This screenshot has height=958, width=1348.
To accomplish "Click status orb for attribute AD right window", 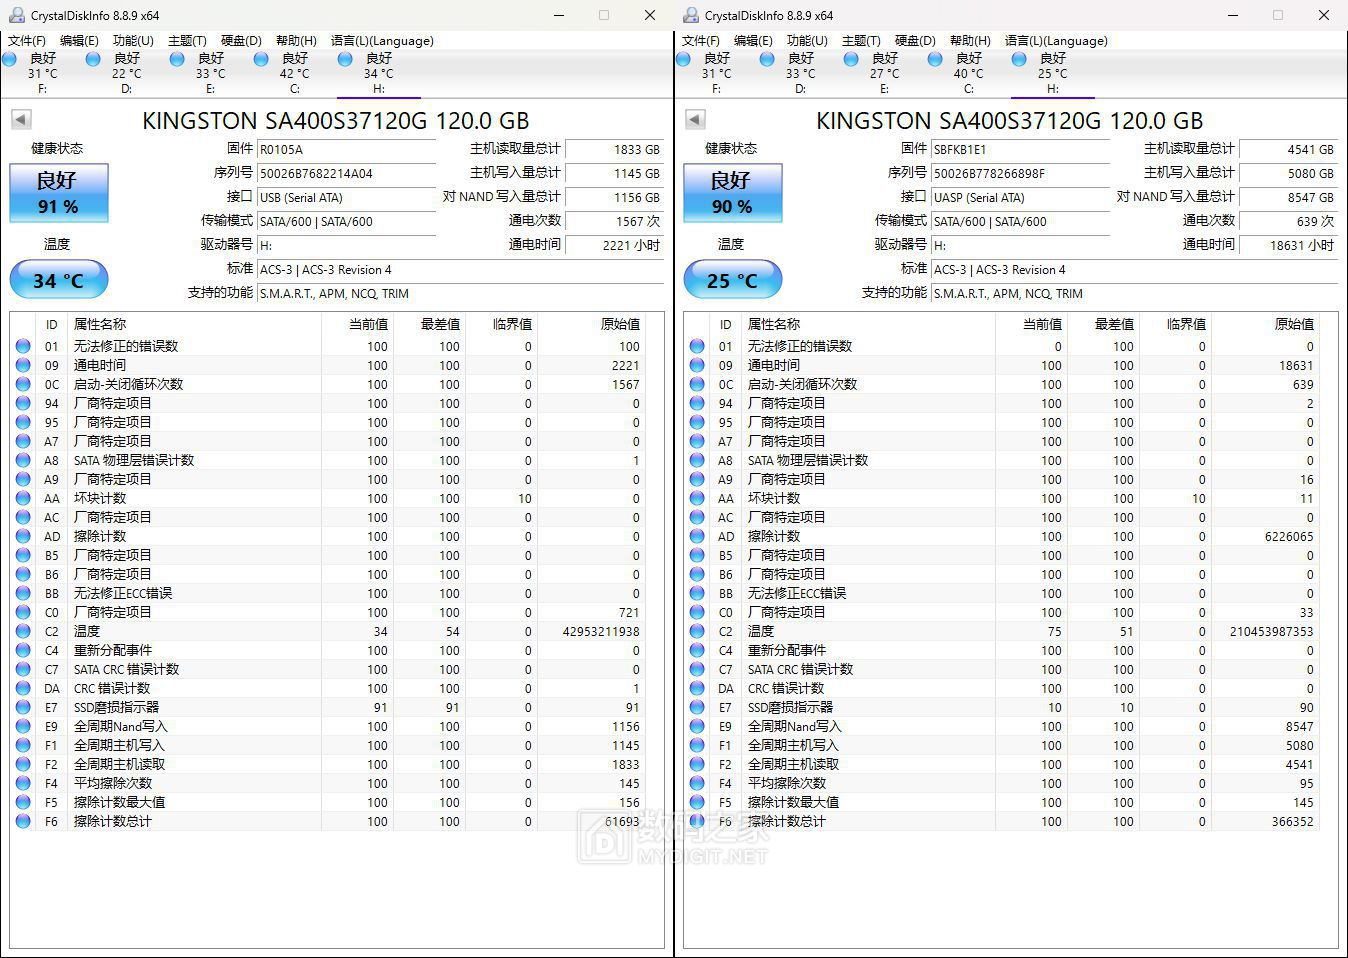I will pos(697,536).
